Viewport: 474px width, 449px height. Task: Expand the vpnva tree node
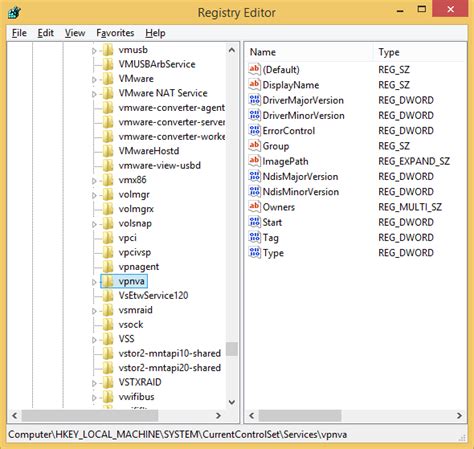[x=94, y=282]
